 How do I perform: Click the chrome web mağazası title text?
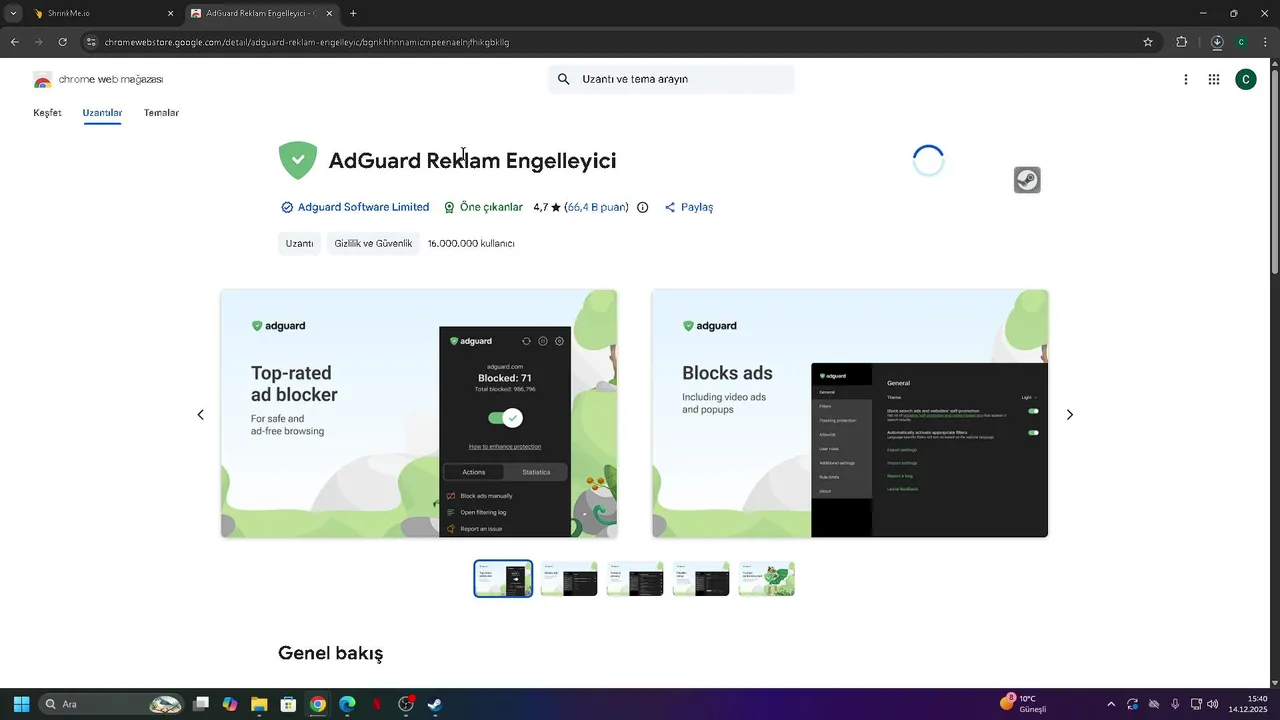point(110,80)
